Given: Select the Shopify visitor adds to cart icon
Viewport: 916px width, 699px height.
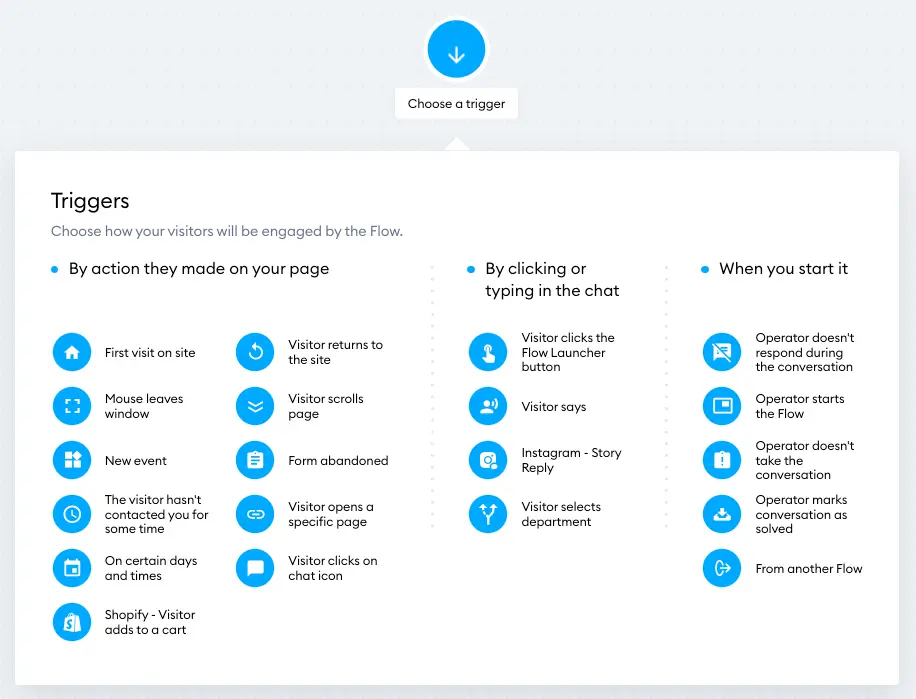Looking at the screenshot, I should [72, 622].
